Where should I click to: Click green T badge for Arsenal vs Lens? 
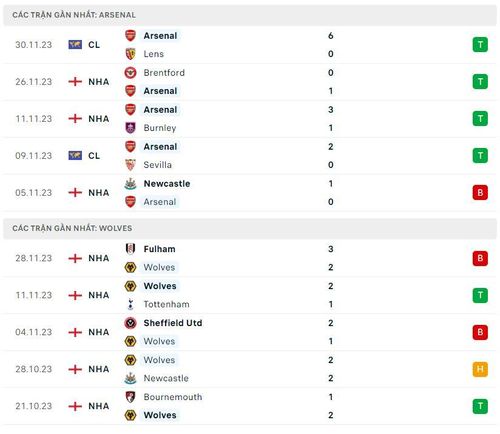pos(480,45)
